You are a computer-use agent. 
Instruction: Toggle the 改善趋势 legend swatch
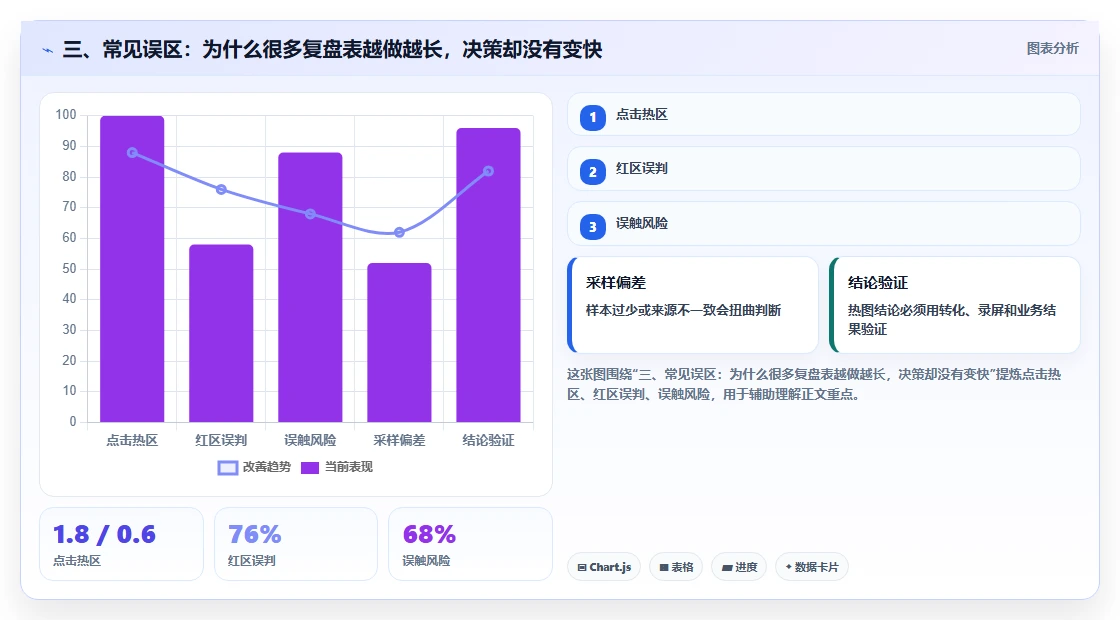pyautogui.click(x=228, y=468)
